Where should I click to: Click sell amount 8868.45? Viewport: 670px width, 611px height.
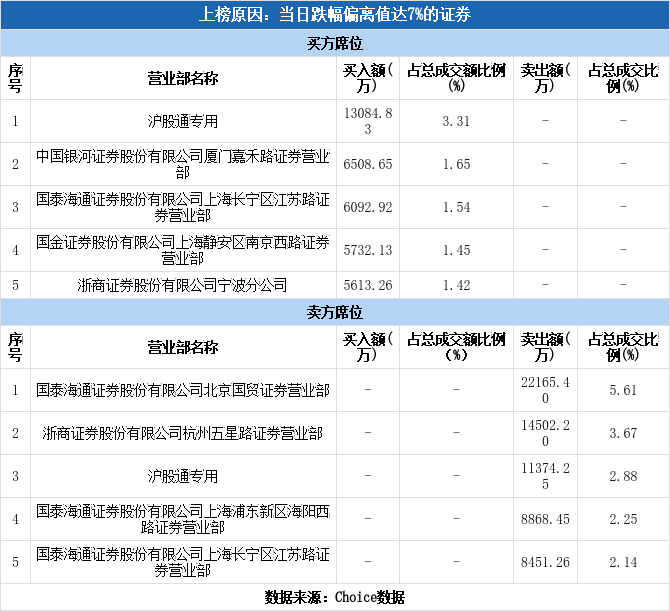coord(545,519)
